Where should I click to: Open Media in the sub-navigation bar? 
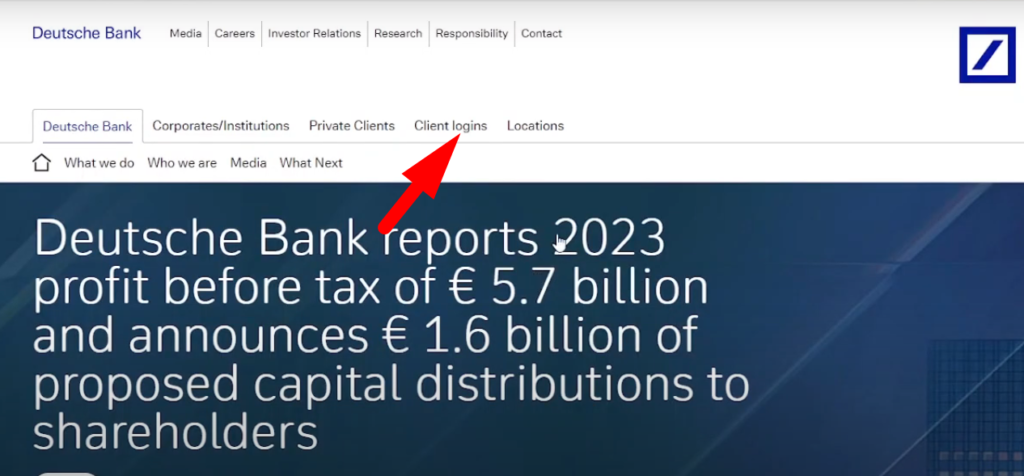pyautogui.click(x=248, y=163)
